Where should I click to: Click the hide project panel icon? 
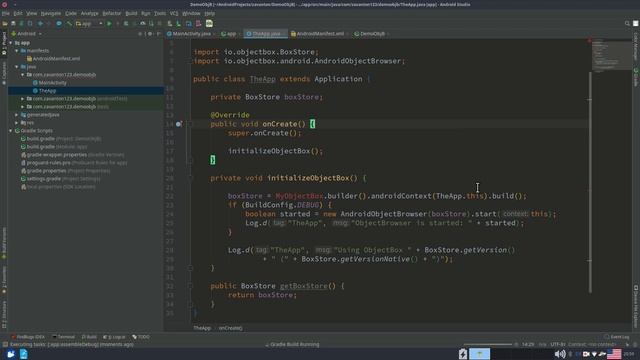click(x=158, y=34)
